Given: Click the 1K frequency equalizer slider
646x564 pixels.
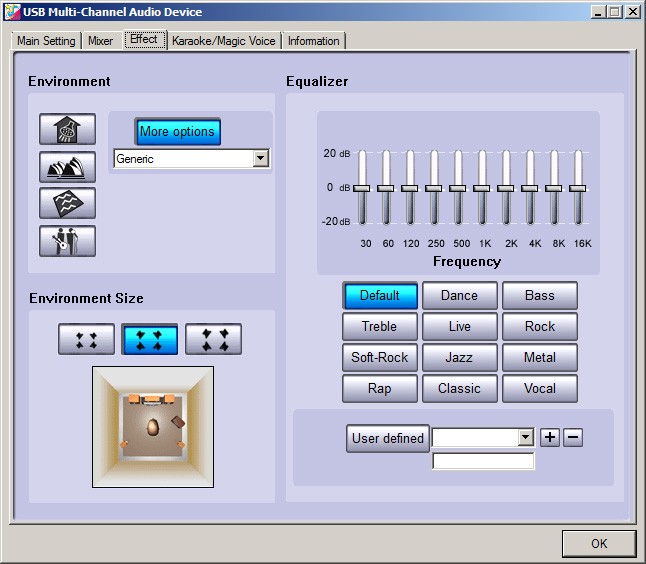Looking at the screenshot, I should [482, 187].
